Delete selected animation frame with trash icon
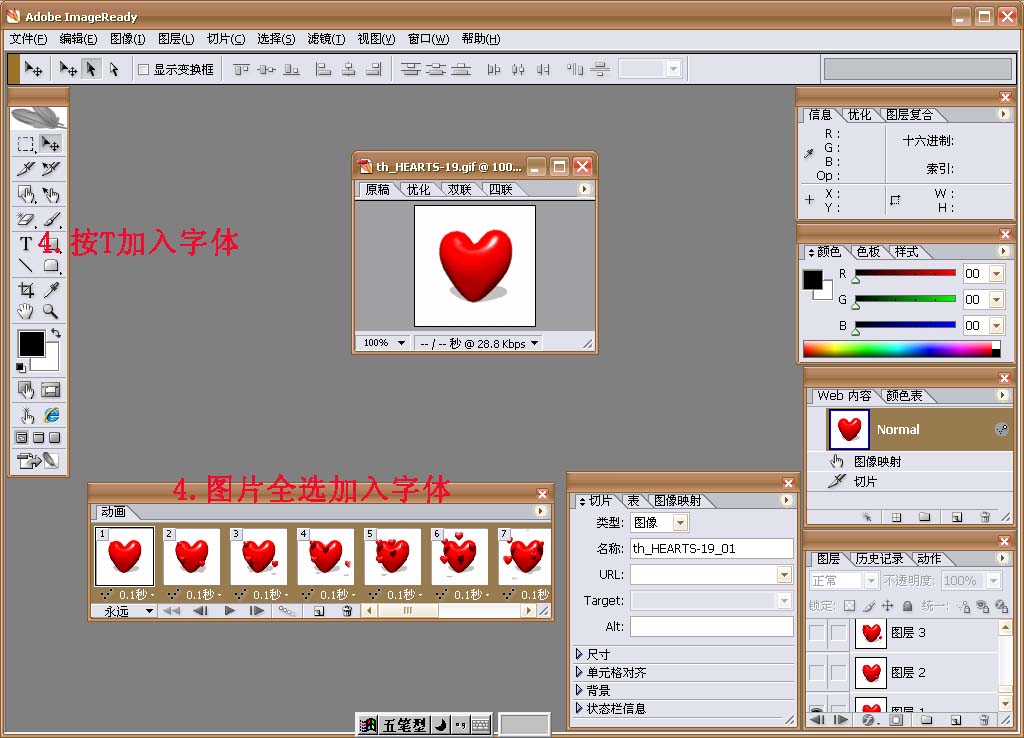The image size is (1024, 738). (x=347, y=611)
